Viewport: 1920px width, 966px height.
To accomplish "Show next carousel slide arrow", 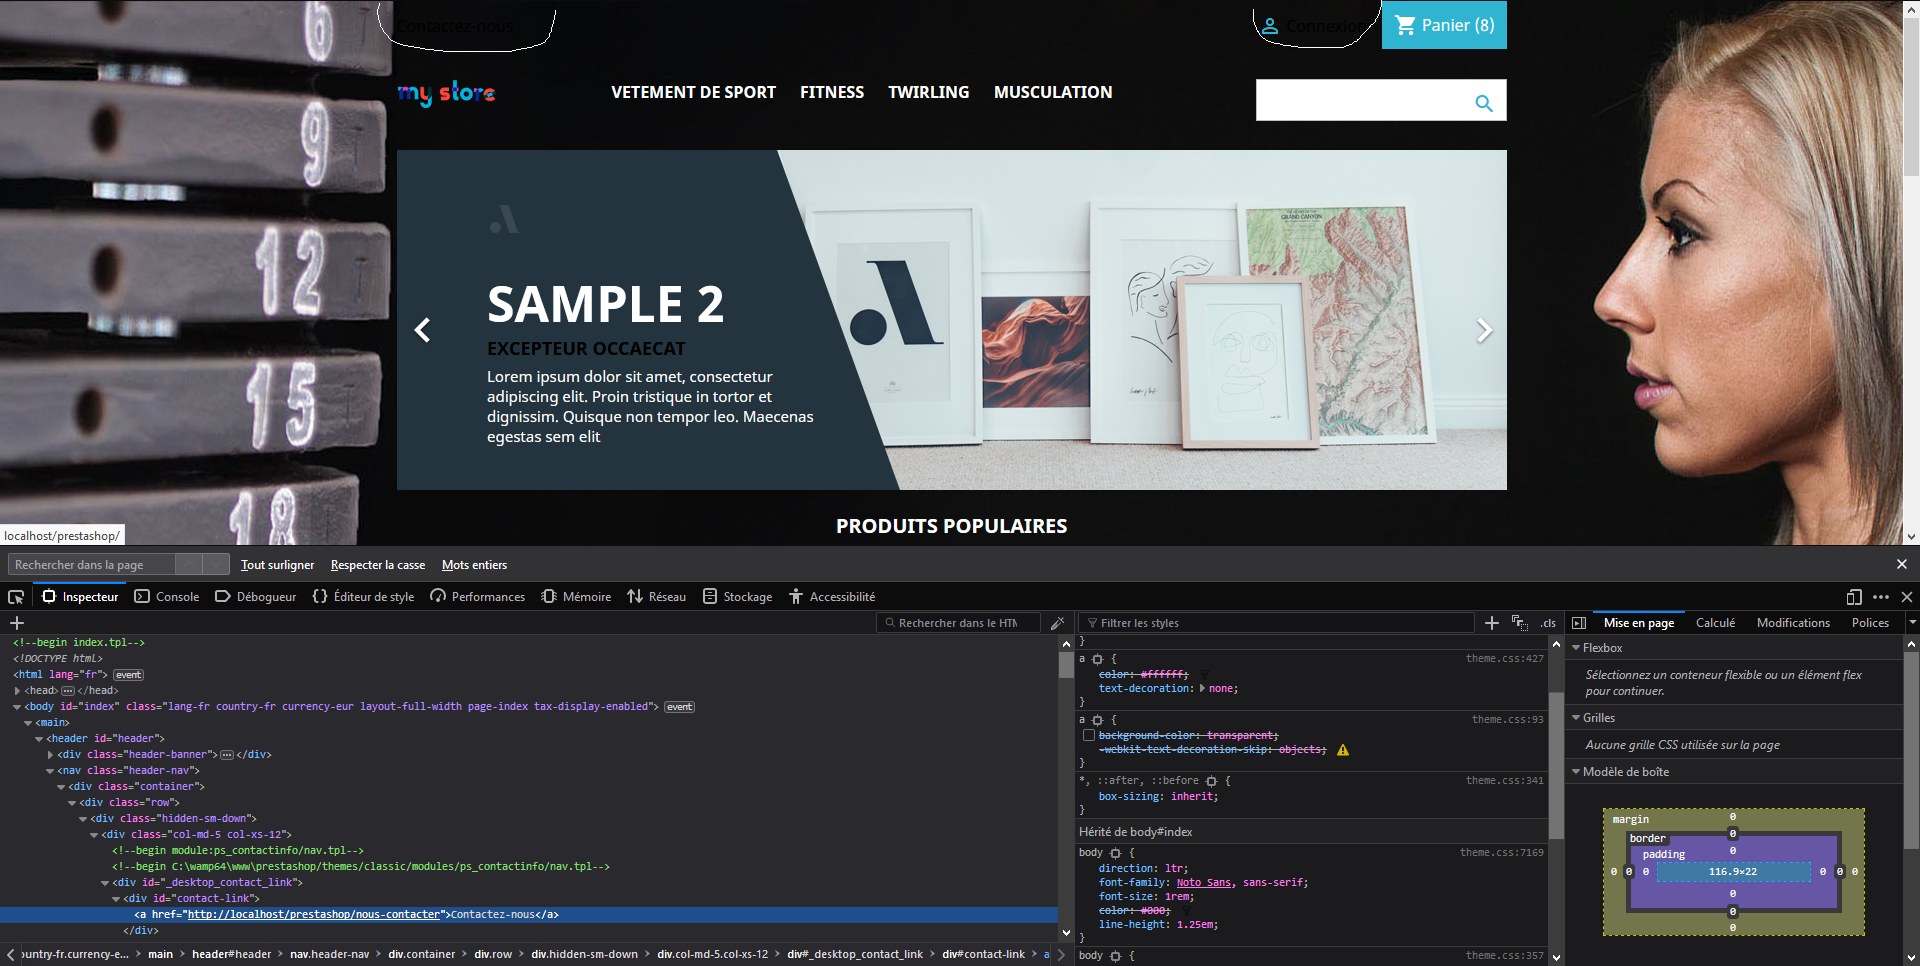I will 1484,330.
